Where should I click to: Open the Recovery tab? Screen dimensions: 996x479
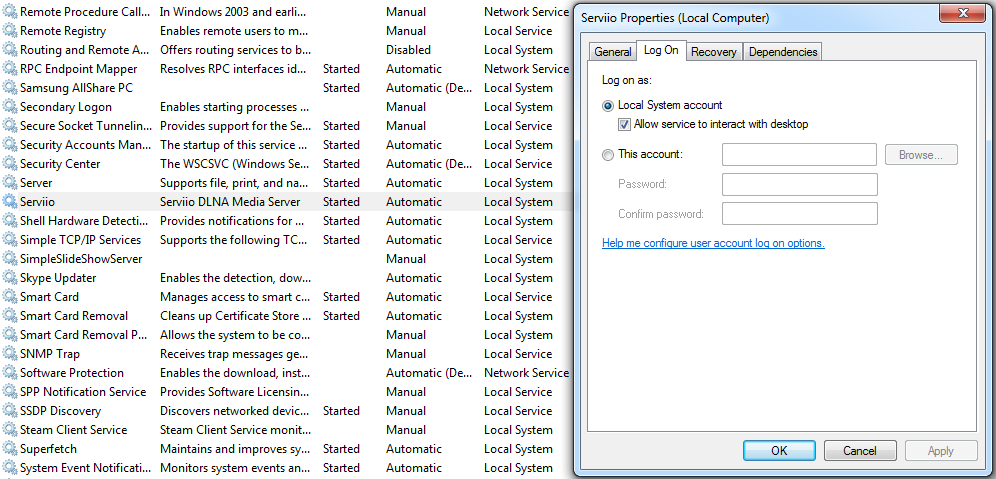(x=713, y=52)
